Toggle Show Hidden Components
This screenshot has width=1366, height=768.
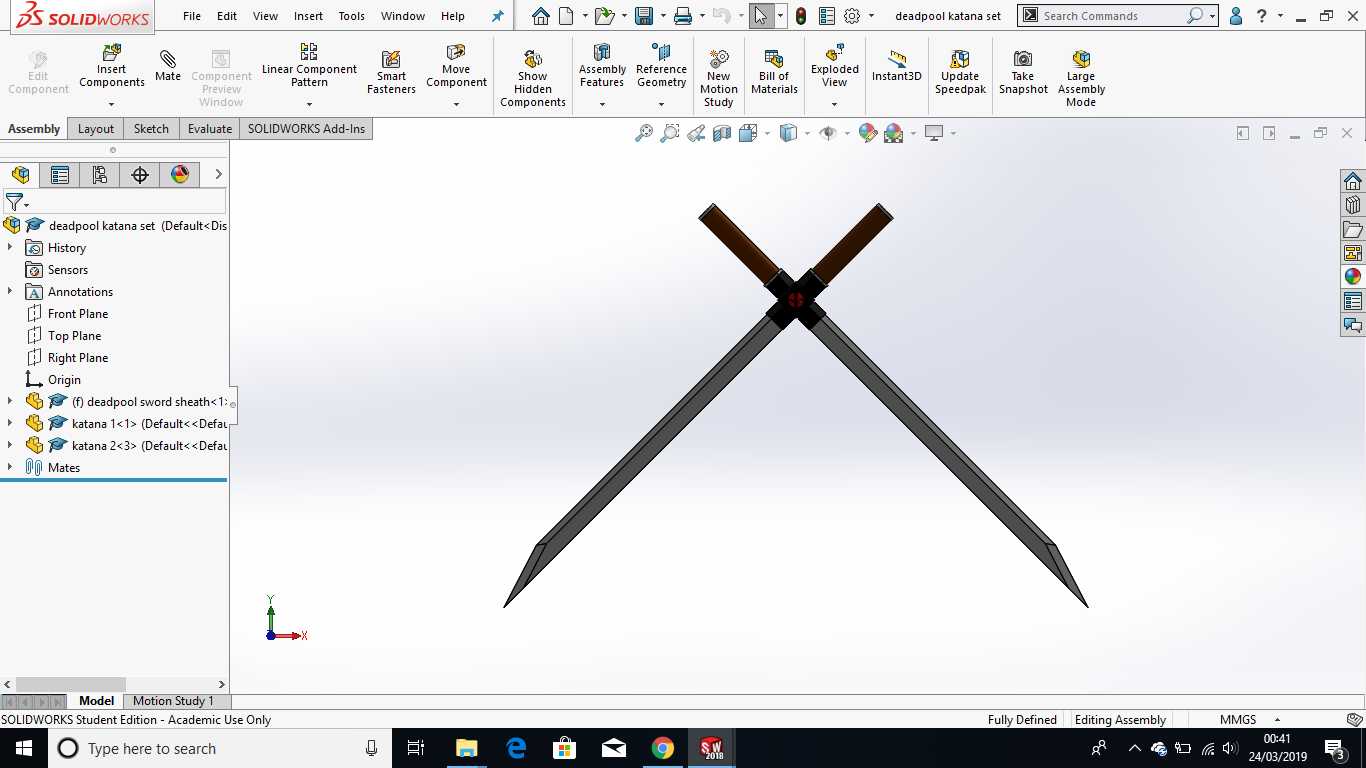(x=533, y=77)
